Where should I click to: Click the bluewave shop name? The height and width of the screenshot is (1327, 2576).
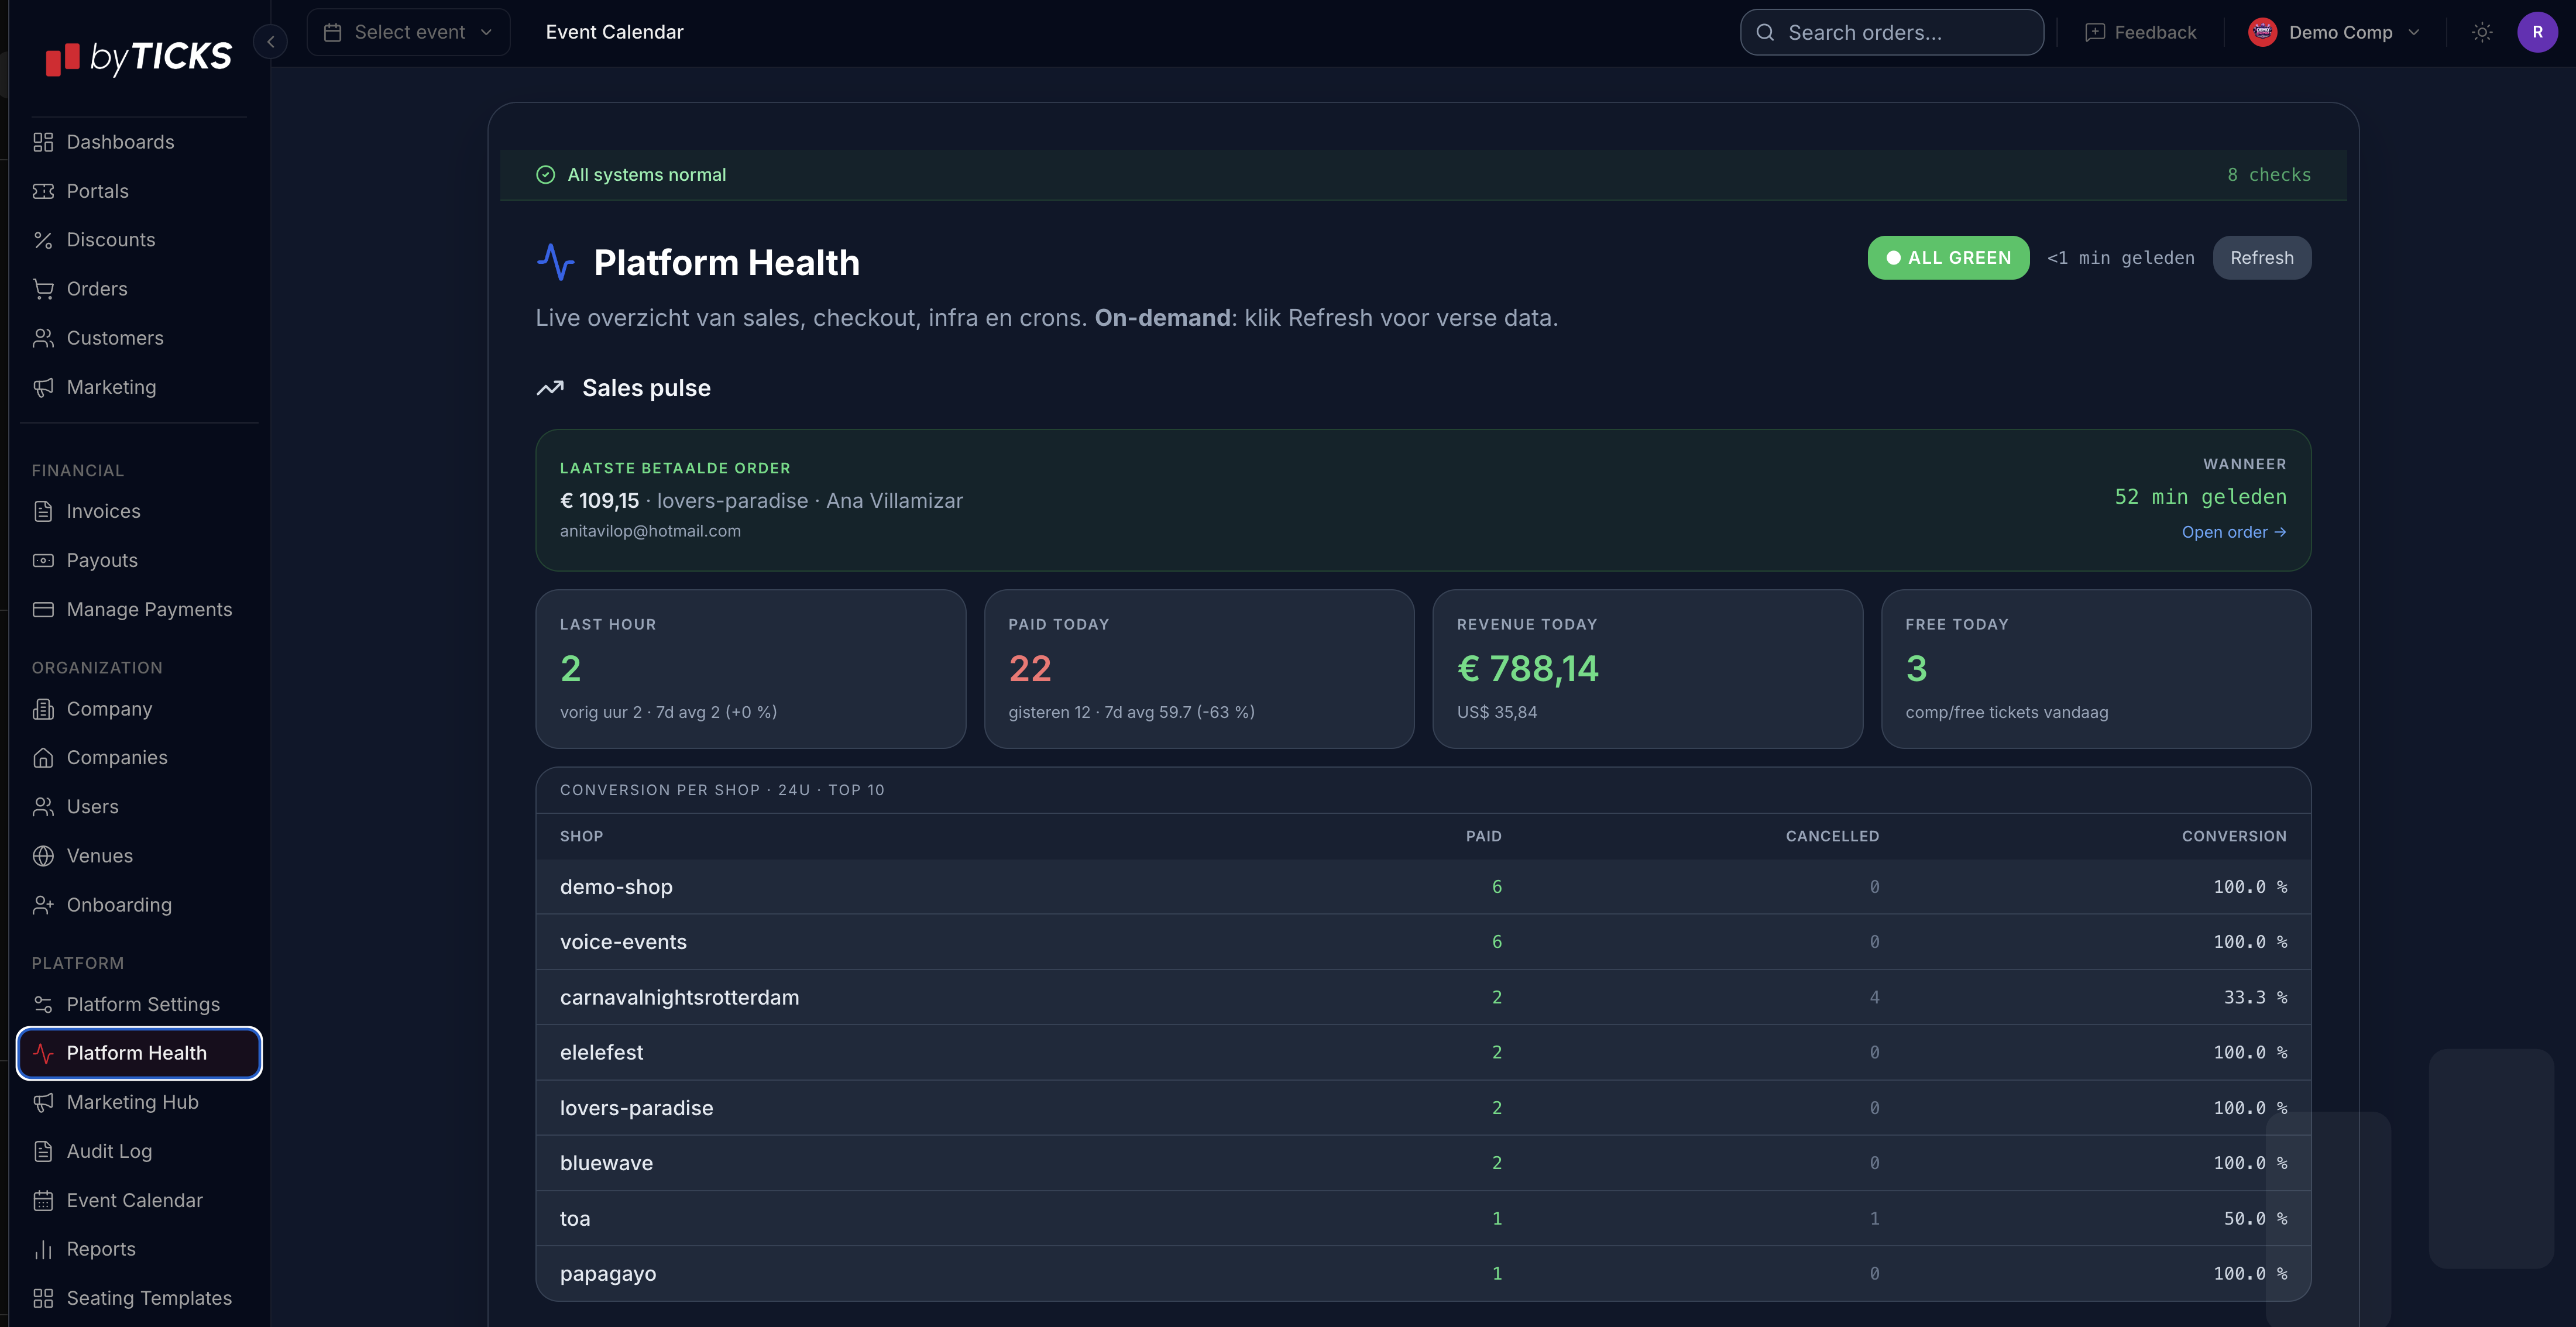point(606,1163)
